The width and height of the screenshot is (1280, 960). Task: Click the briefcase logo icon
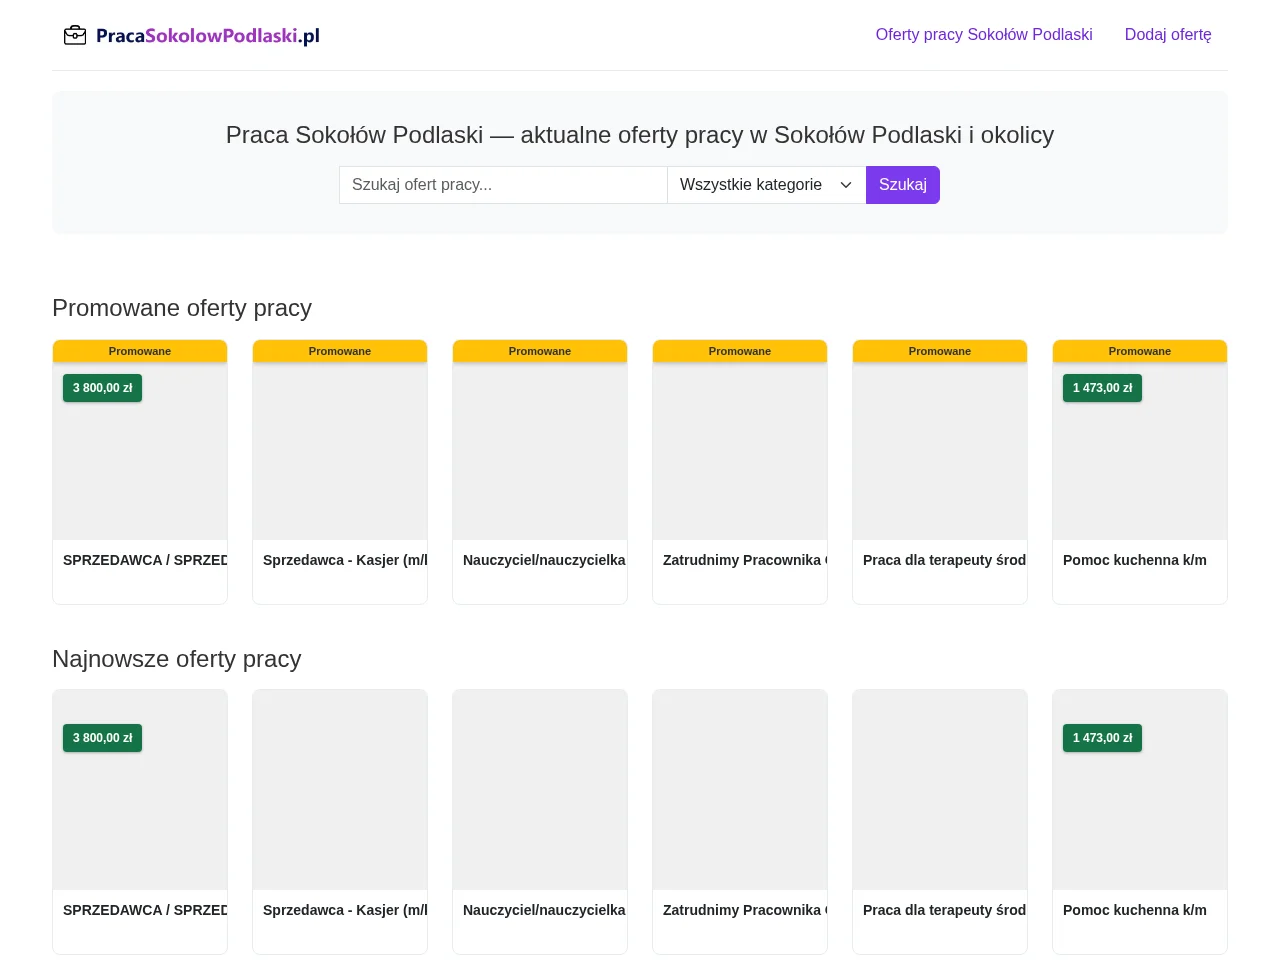point(75,35)
